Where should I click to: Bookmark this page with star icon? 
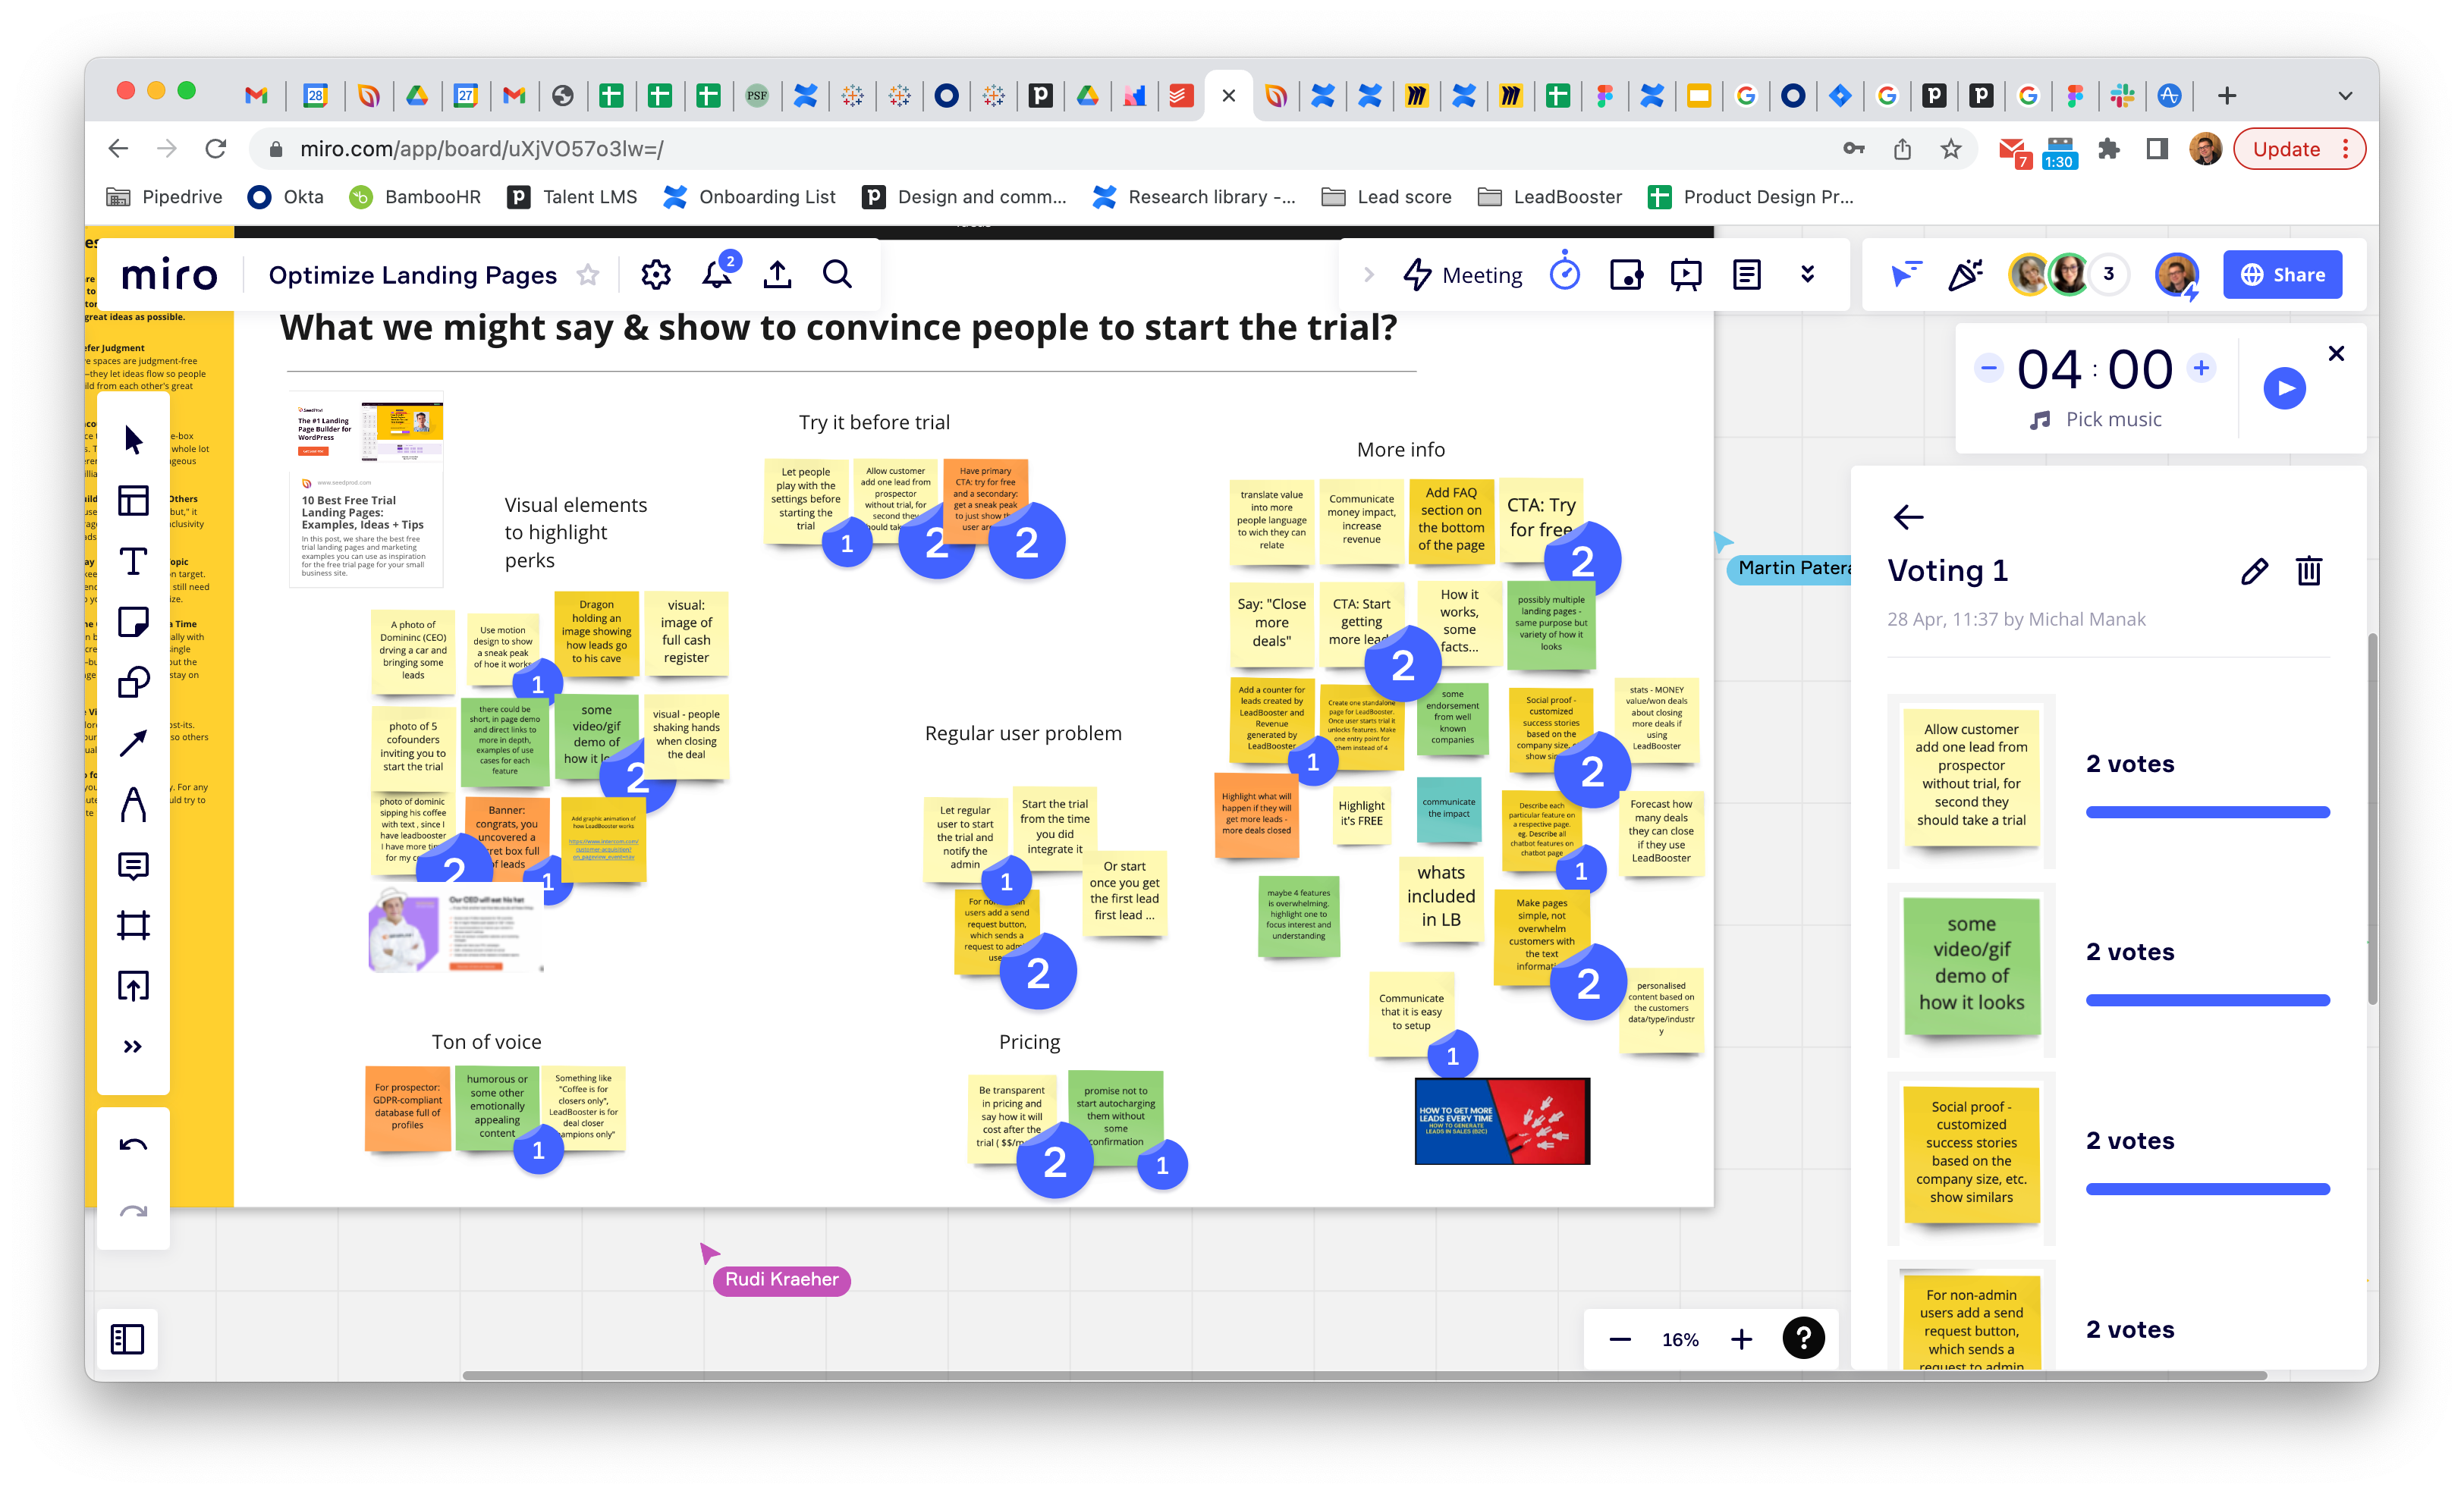tap(1951, 149)
